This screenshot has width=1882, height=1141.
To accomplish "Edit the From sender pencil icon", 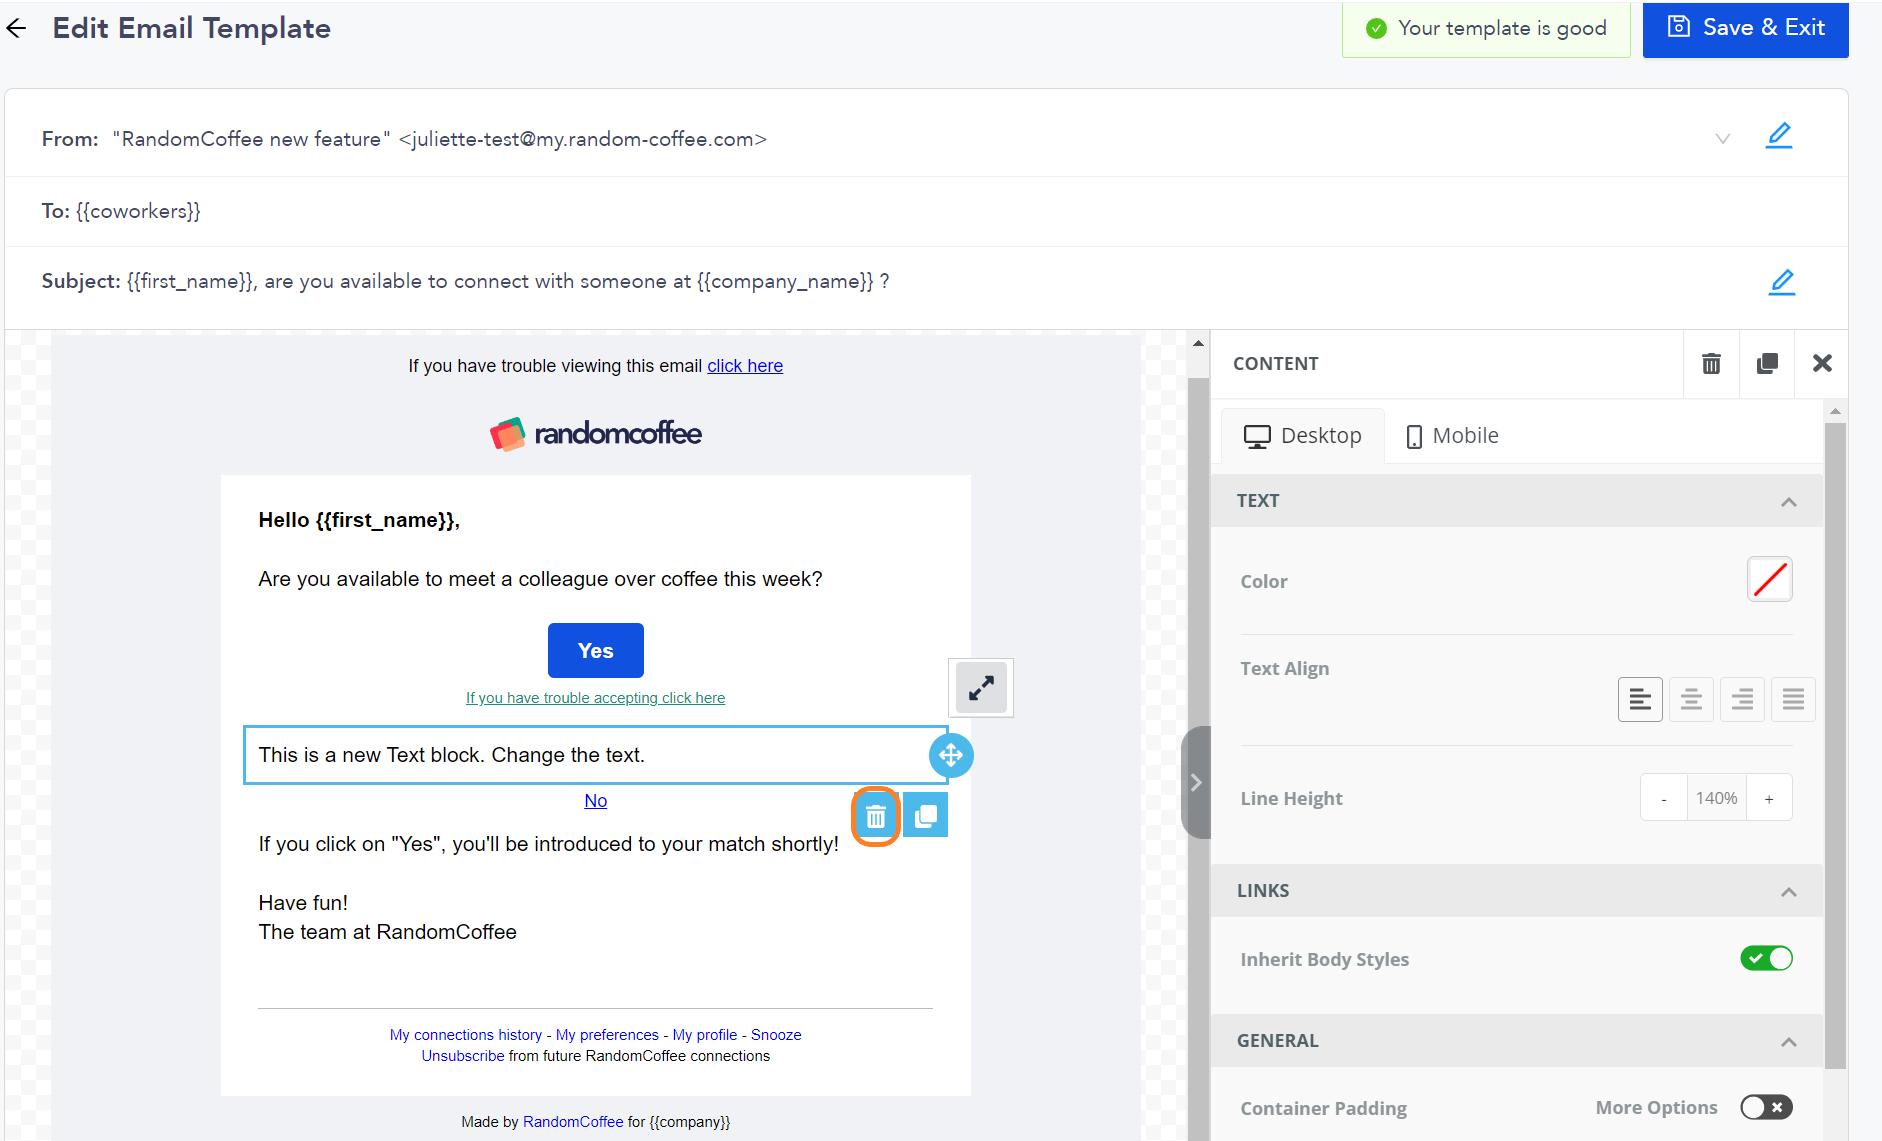I will [x=1778, y=136].
